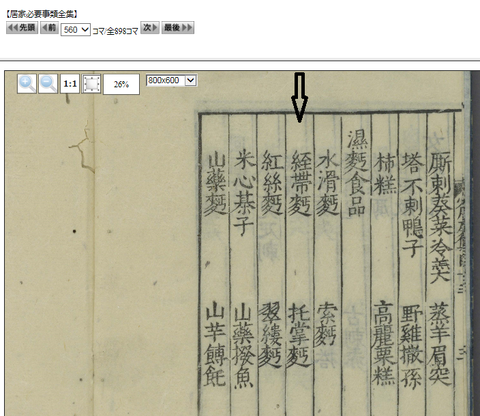480x416 pixels.
Task: Click the 高麗栗糕 text on the page image
Action: coord(384,343)
